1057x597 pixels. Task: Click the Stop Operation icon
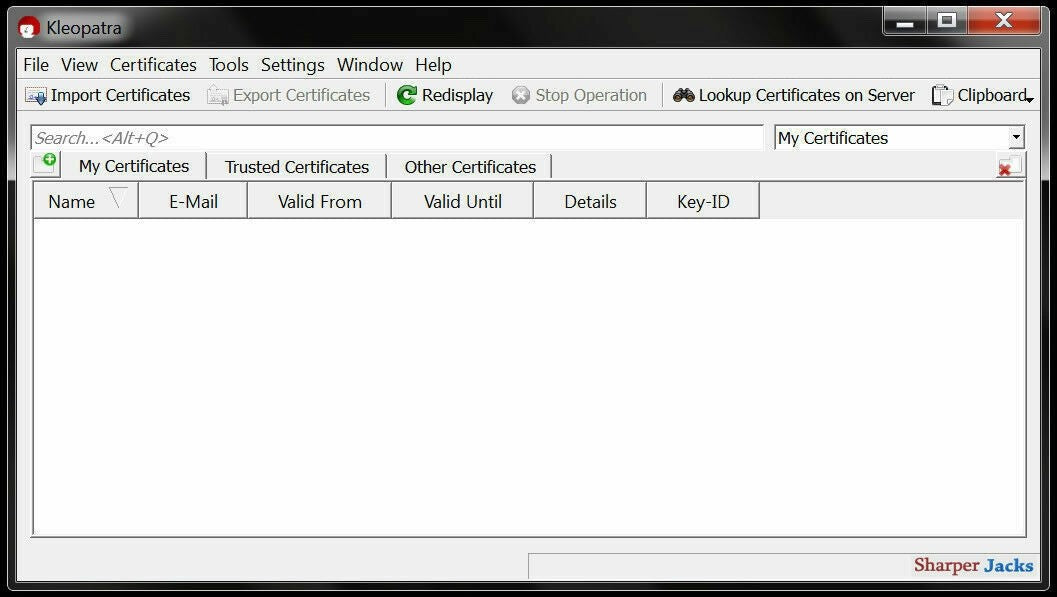[x=521, y=95]
